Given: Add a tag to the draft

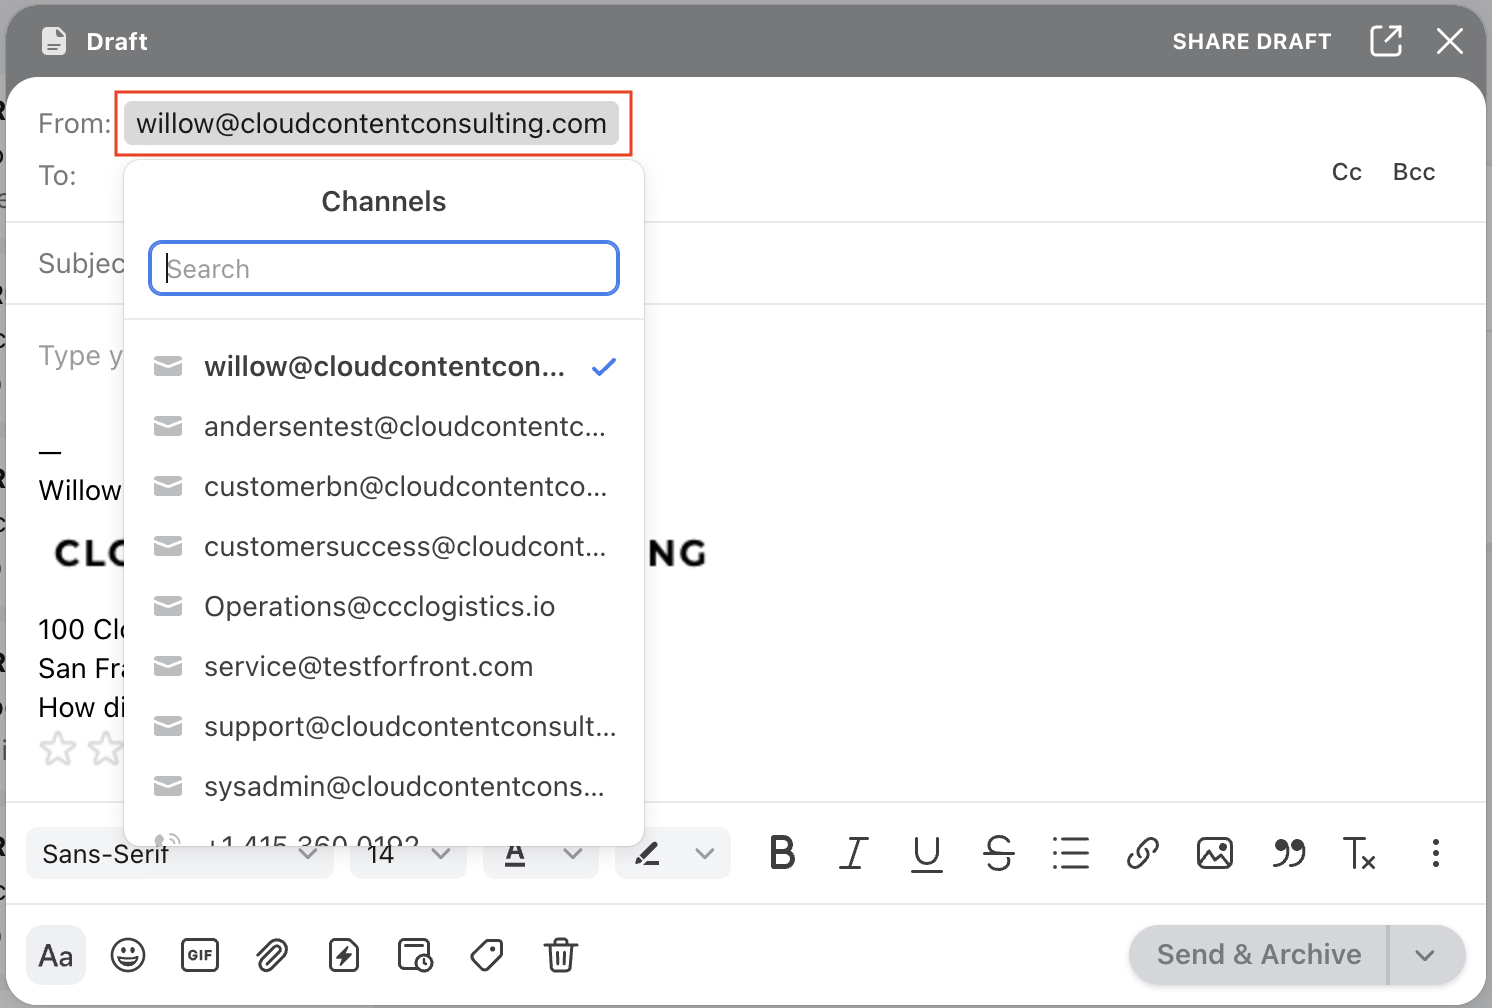Looking at the screenshot, I should (488, 955).
